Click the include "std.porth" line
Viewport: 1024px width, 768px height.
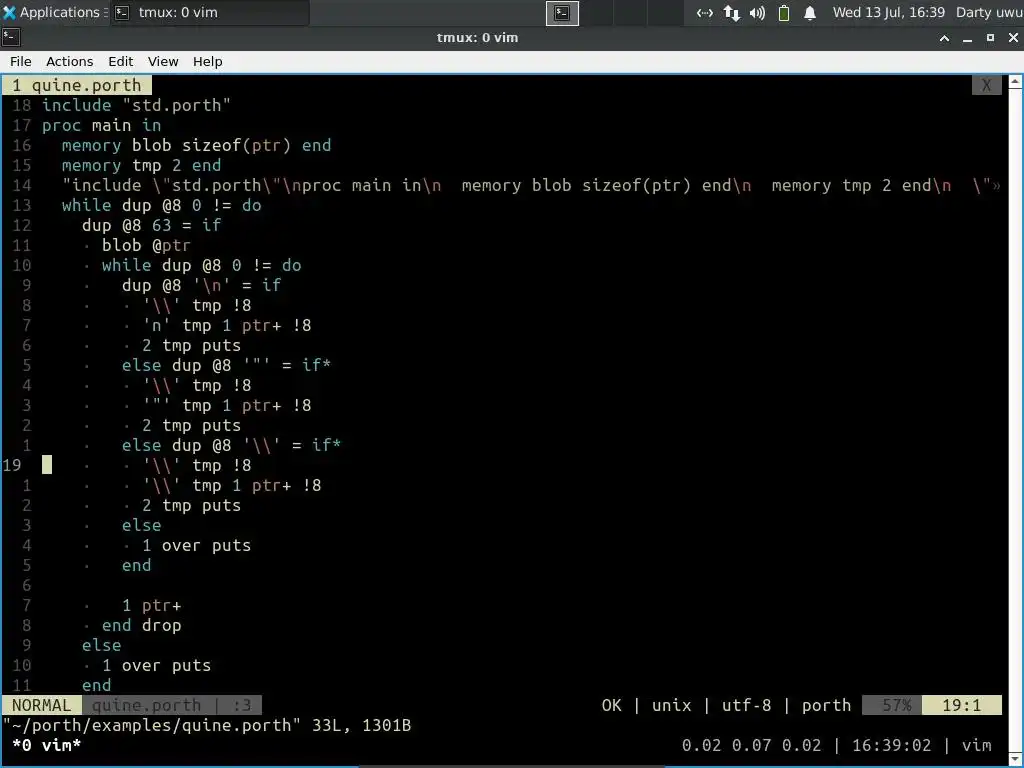[x=136, y=105]
